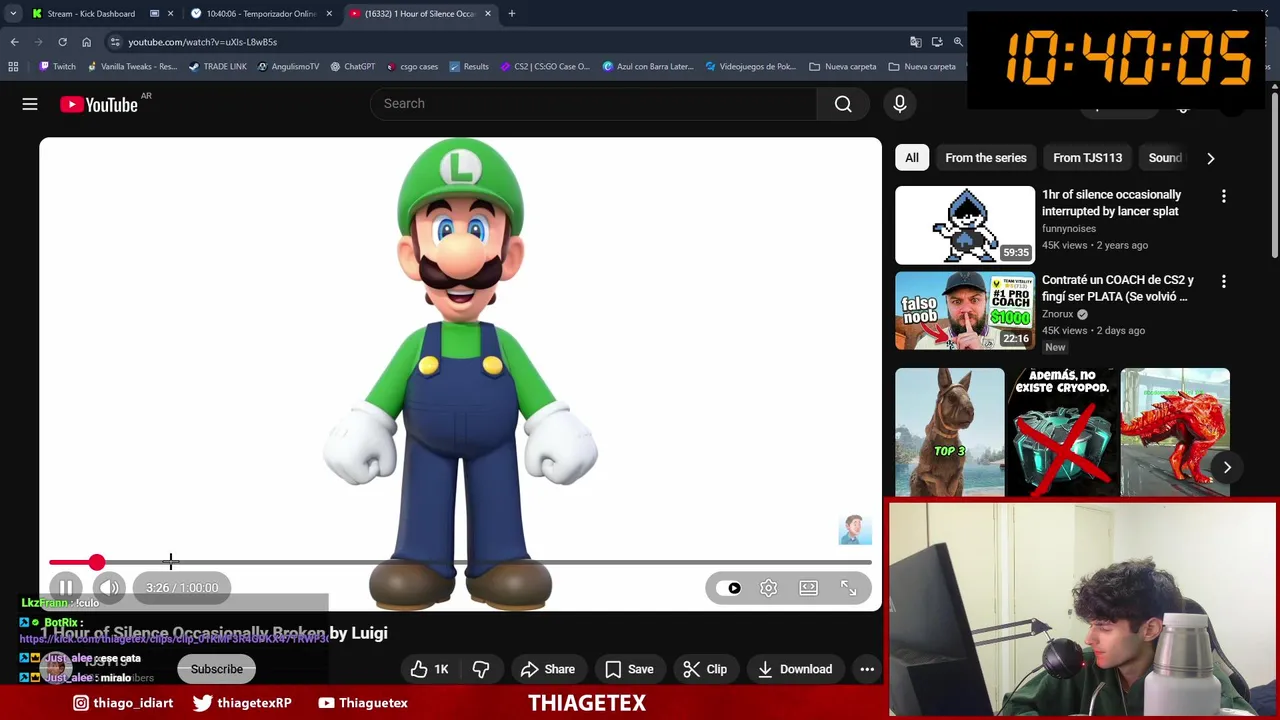This screenshot has height=720, width=1280.
Task: Click the YouTube search field
Action: click(x=593, y=104)
